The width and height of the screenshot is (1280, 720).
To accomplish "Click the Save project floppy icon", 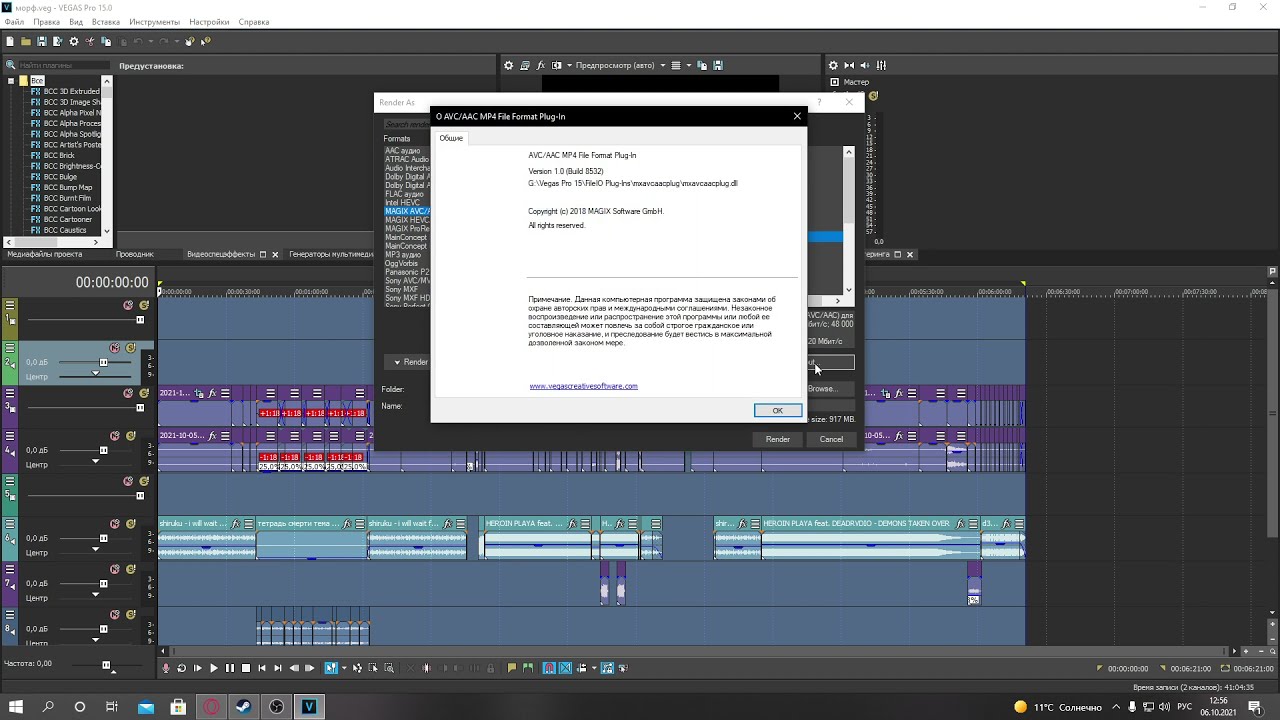I will click(x=42, y=41).
